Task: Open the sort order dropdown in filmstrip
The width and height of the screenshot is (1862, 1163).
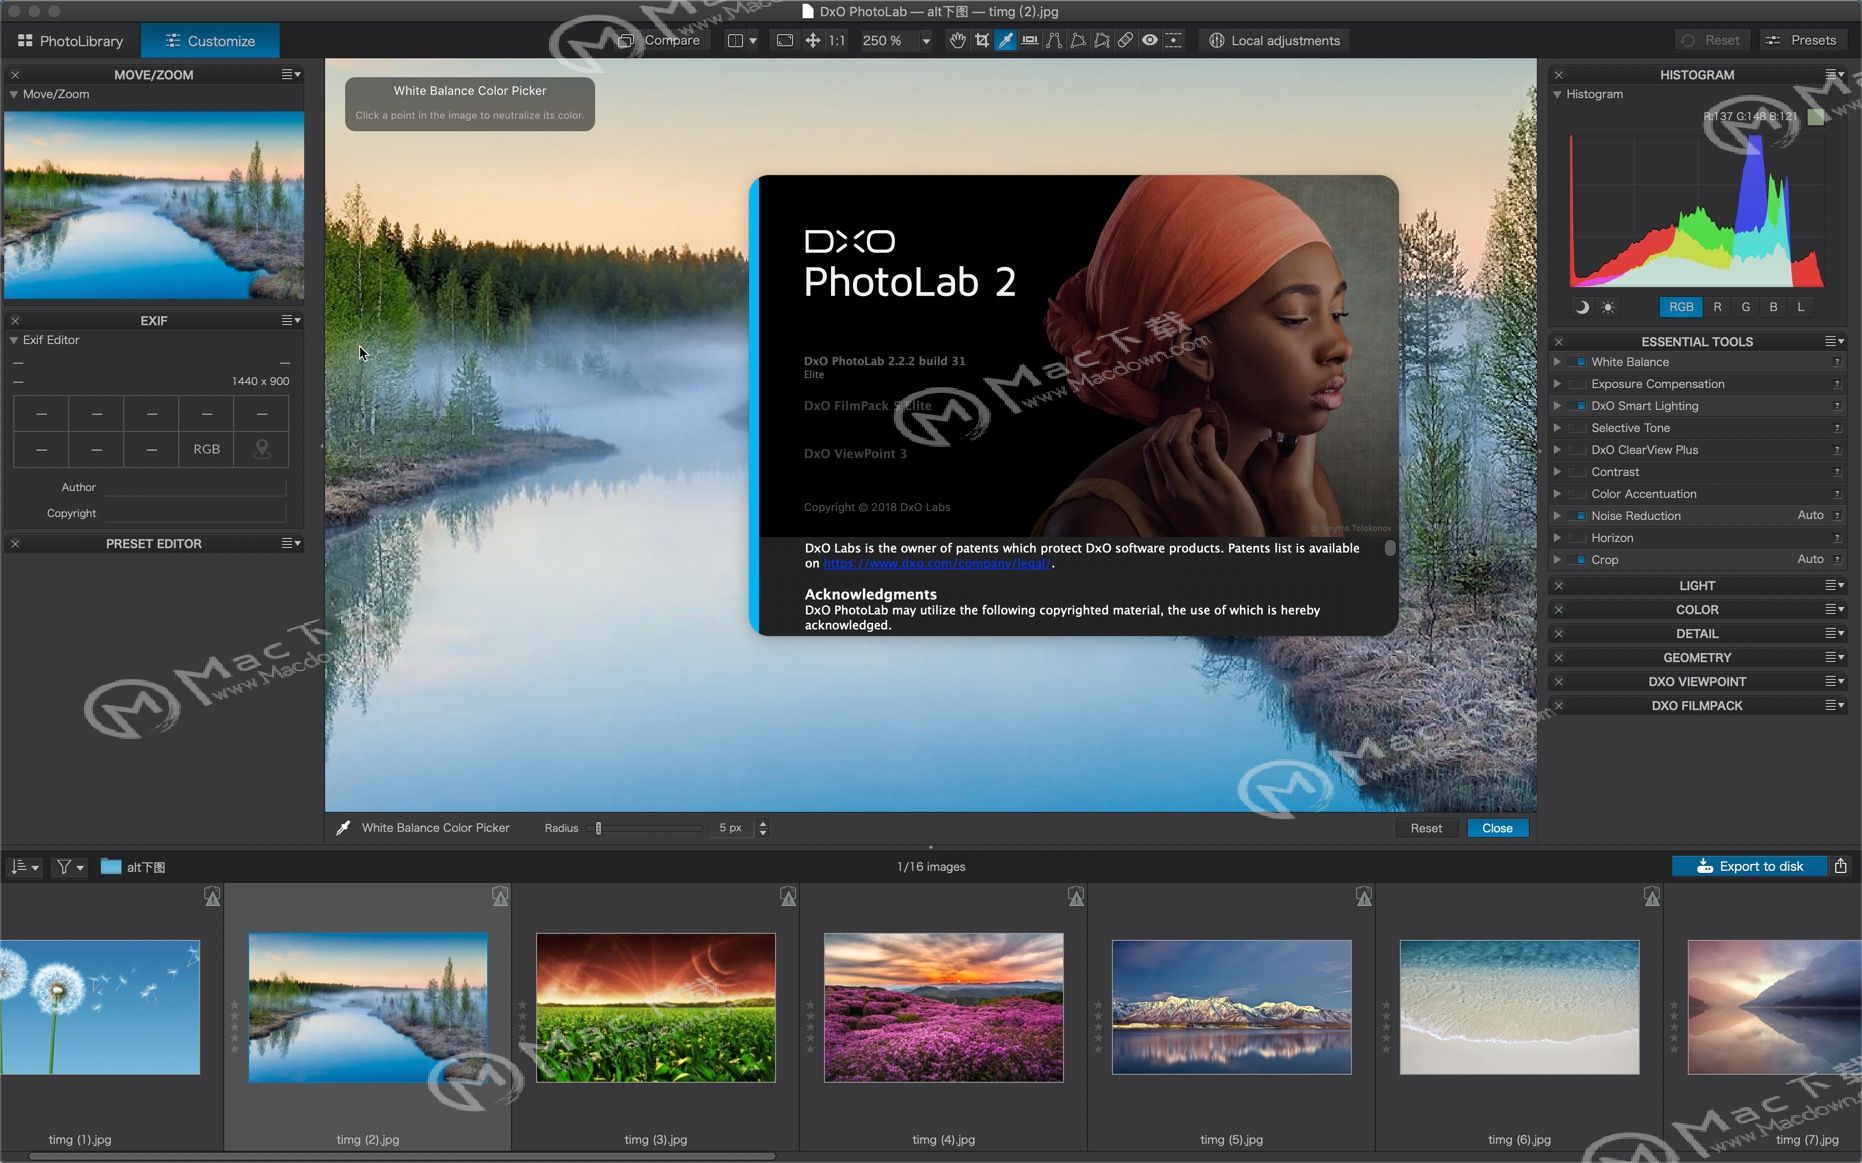Action: tap(24, 867)
